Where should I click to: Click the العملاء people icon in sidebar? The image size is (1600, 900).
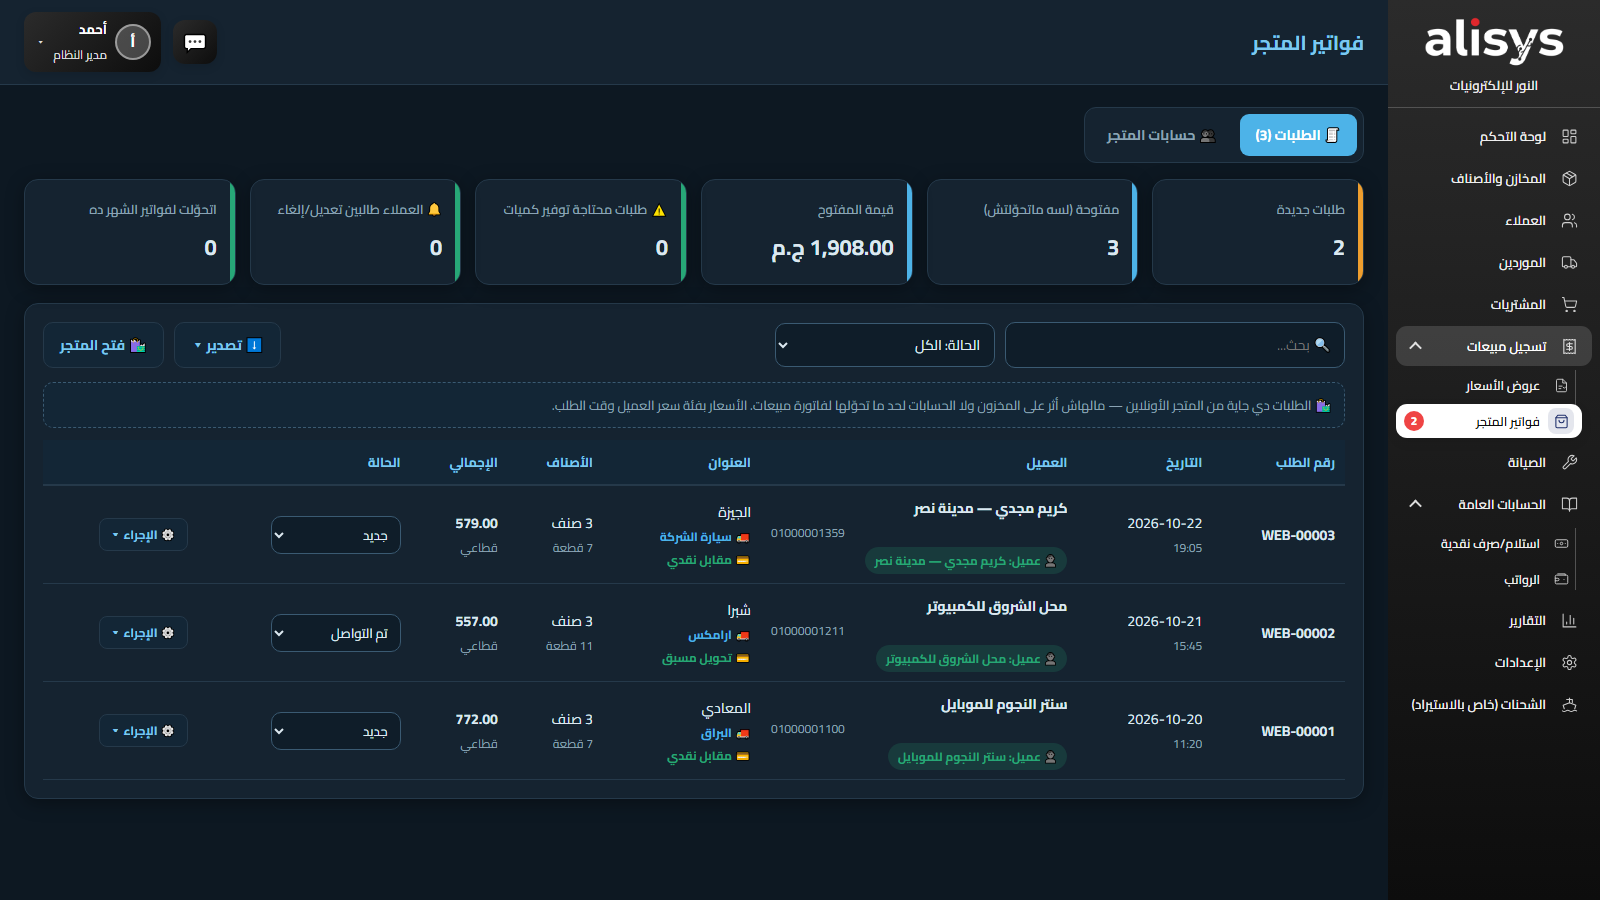tap(1569, 221)
